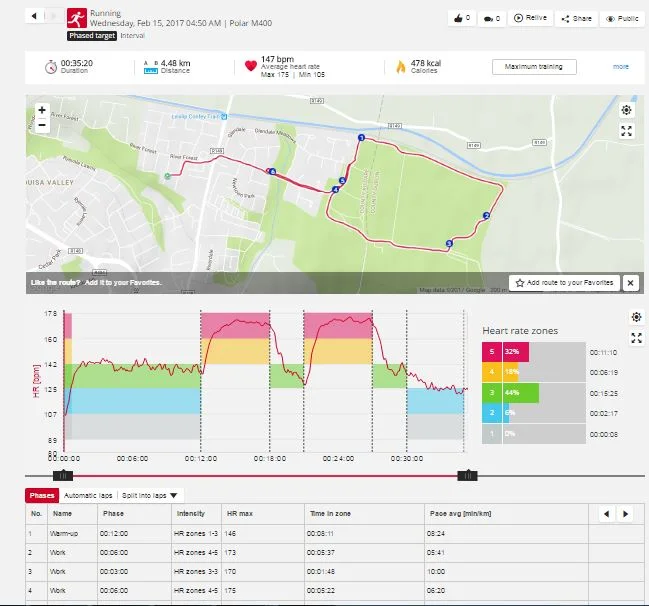The image size is (649, 606).
Task: Expand the map to fullscreen
Action: 626,131
